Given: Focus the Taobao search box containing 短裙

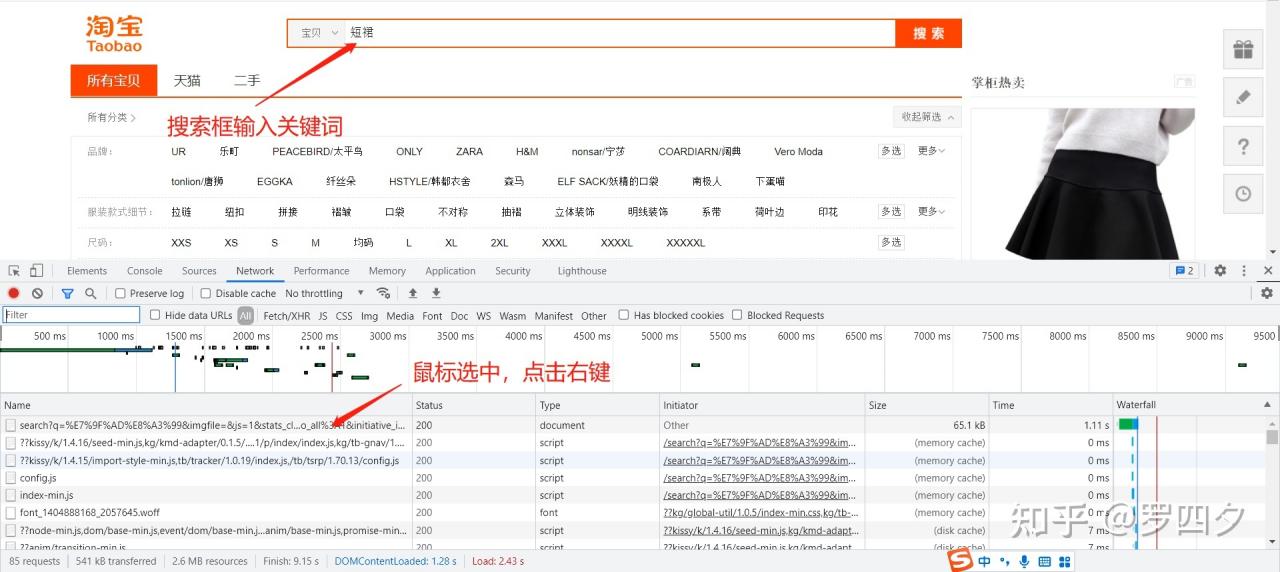Looking at the screenshot, I should click(620, 33).
